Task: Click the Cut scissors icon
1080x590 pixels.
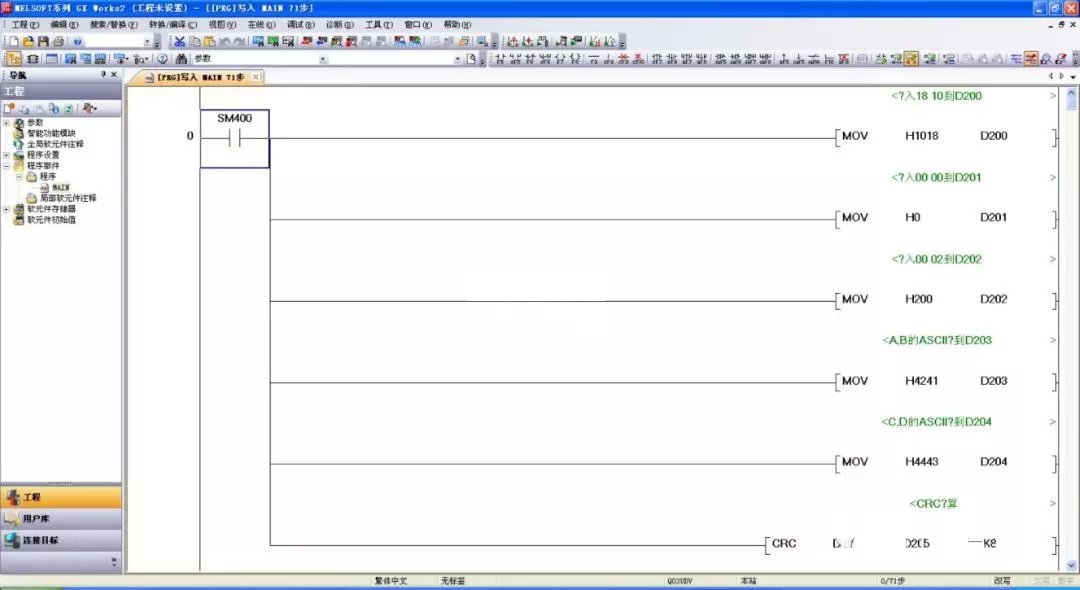Action: tap(179, 42)
